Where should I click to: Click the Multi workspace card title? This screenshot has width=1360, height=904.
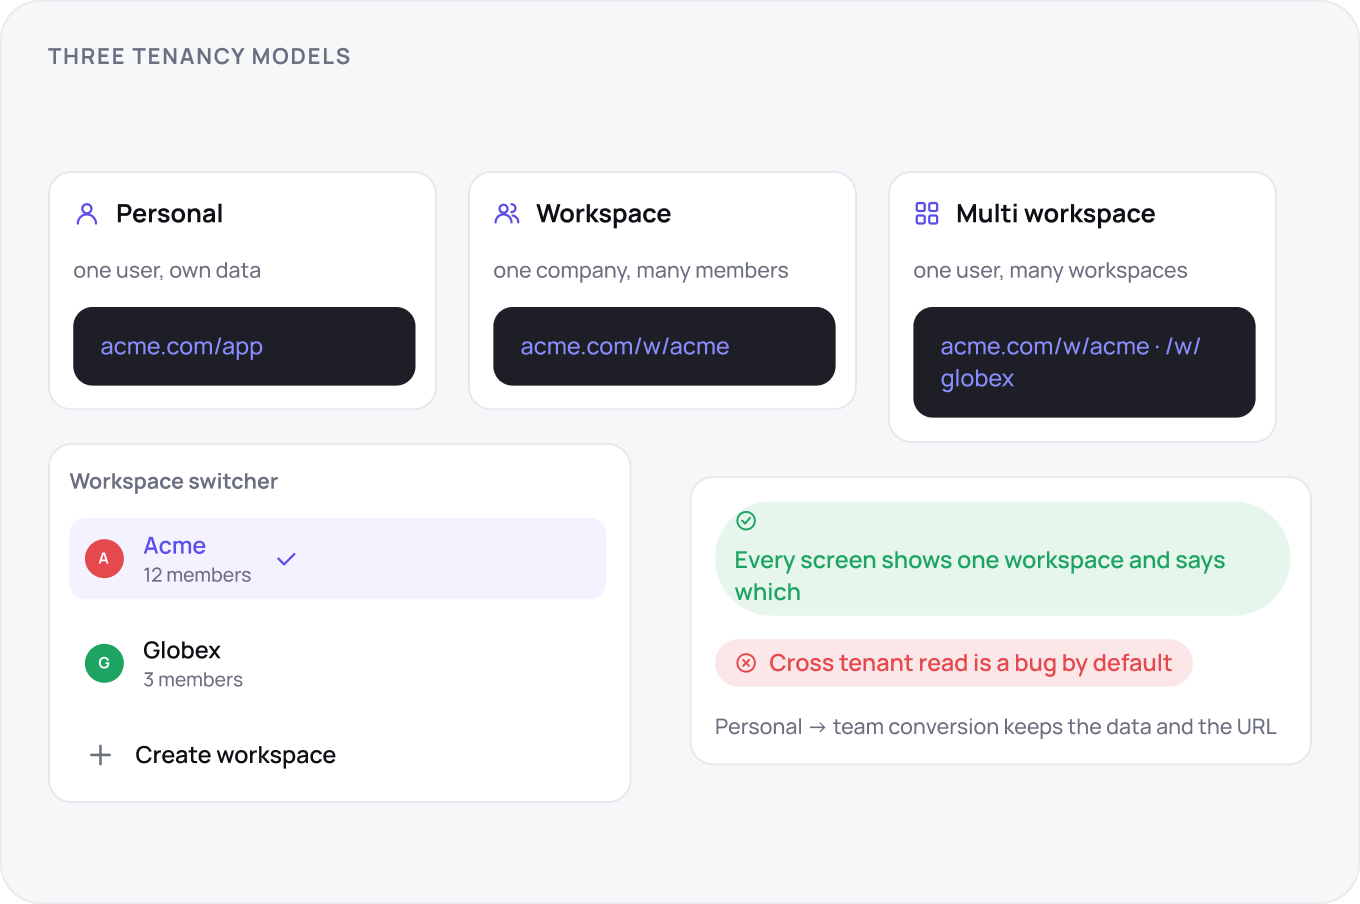click(1055, 214)
